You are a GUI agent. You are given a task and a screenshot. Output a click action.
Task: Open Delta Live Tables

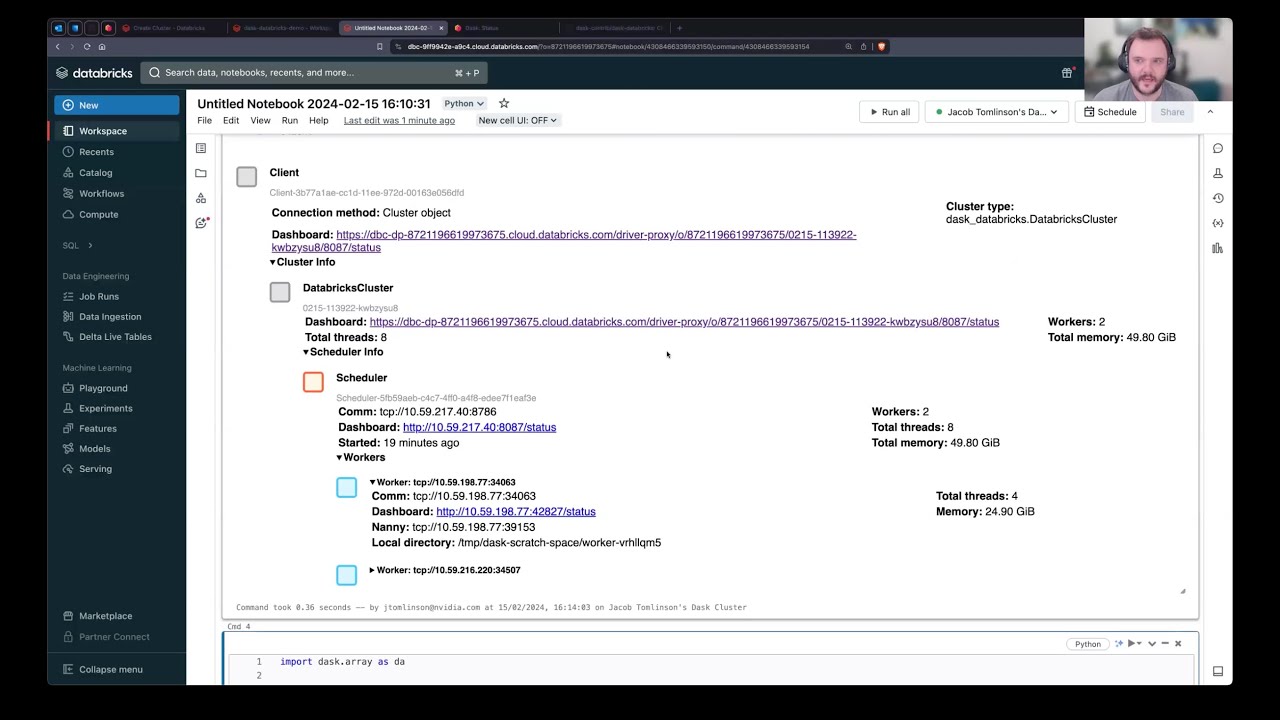click(115, 336)
